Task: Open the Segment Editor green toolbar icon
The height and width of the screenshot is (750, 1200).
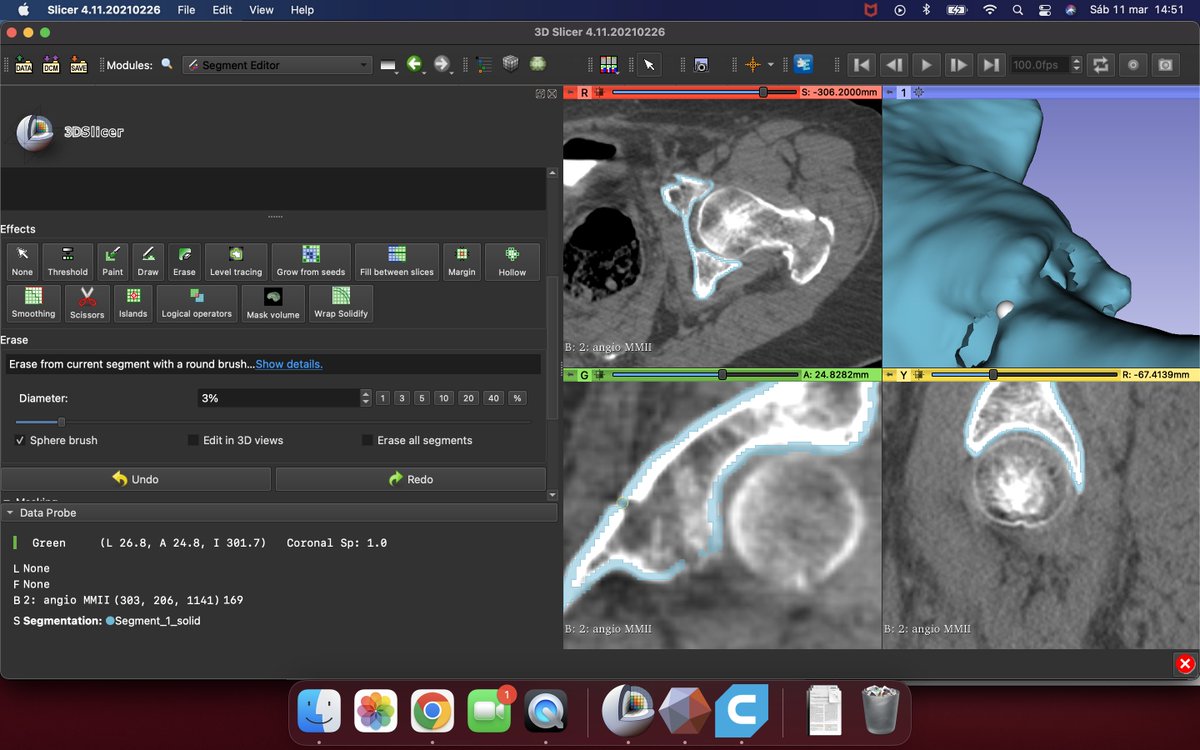Action: coord(538,64)
